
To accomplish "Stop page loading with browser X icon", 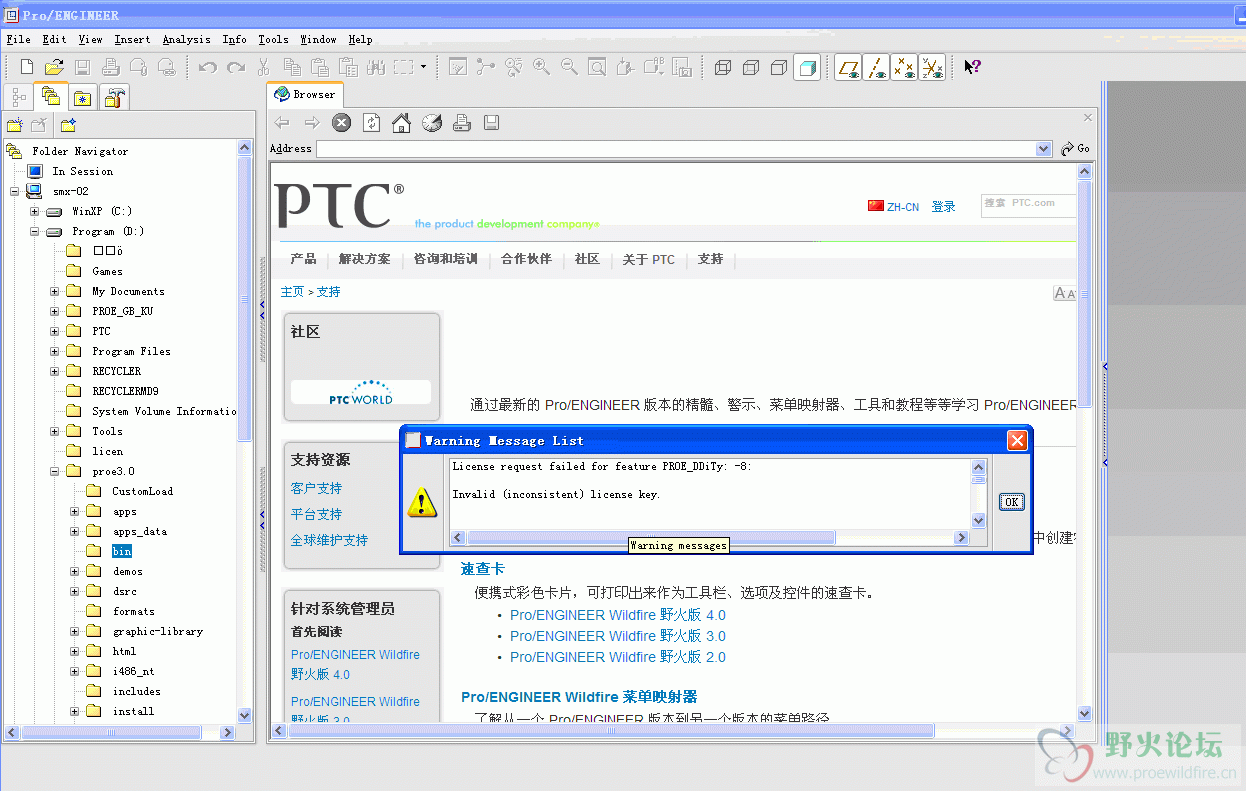I will tap(342, 123).
